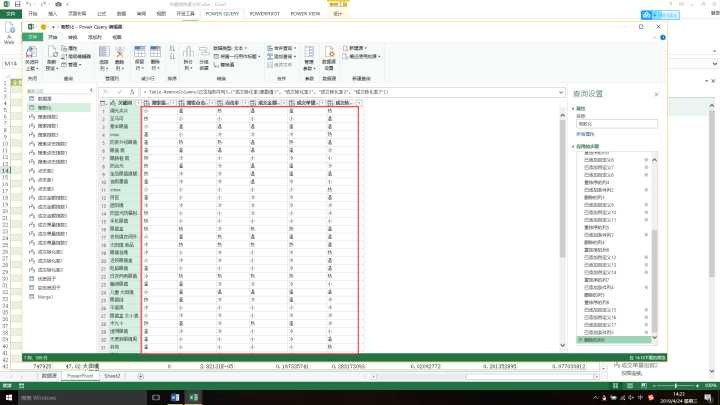Click Use First Row As Headers
Viewport: 720px width, 405px height.
(236, 56)
